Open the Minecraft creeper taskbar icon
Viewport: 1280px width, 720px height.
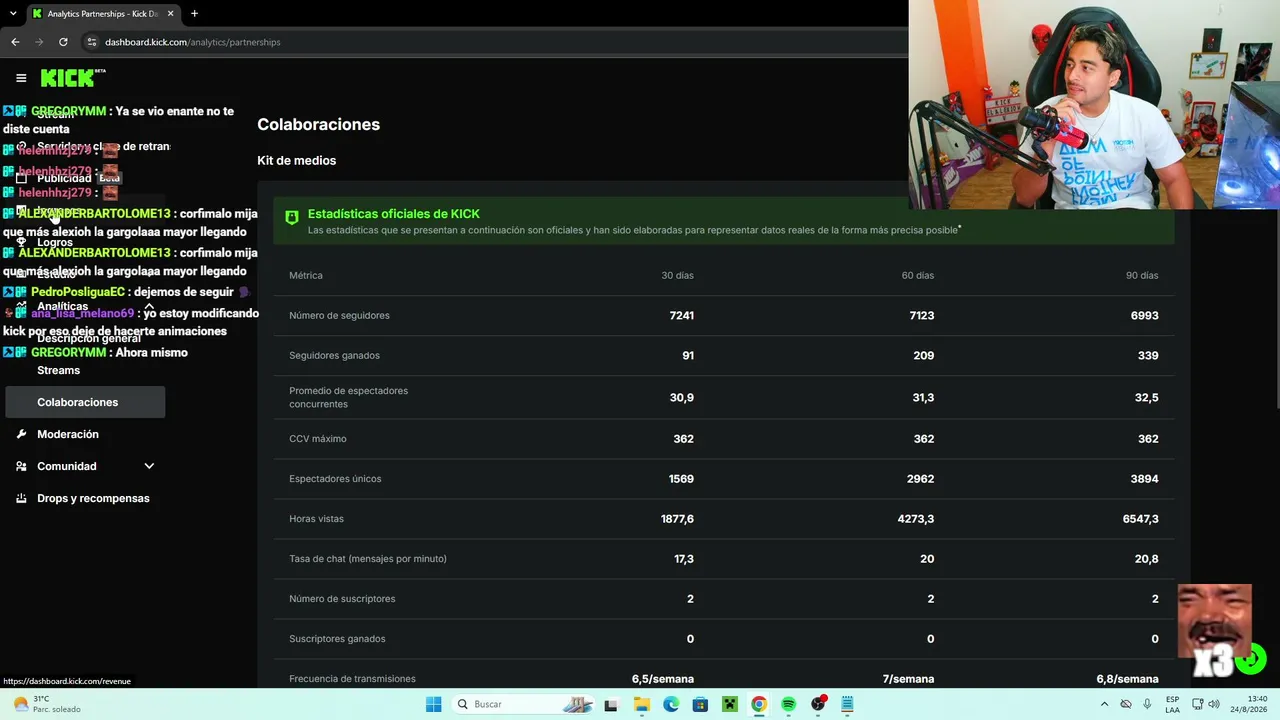point(730,704)
